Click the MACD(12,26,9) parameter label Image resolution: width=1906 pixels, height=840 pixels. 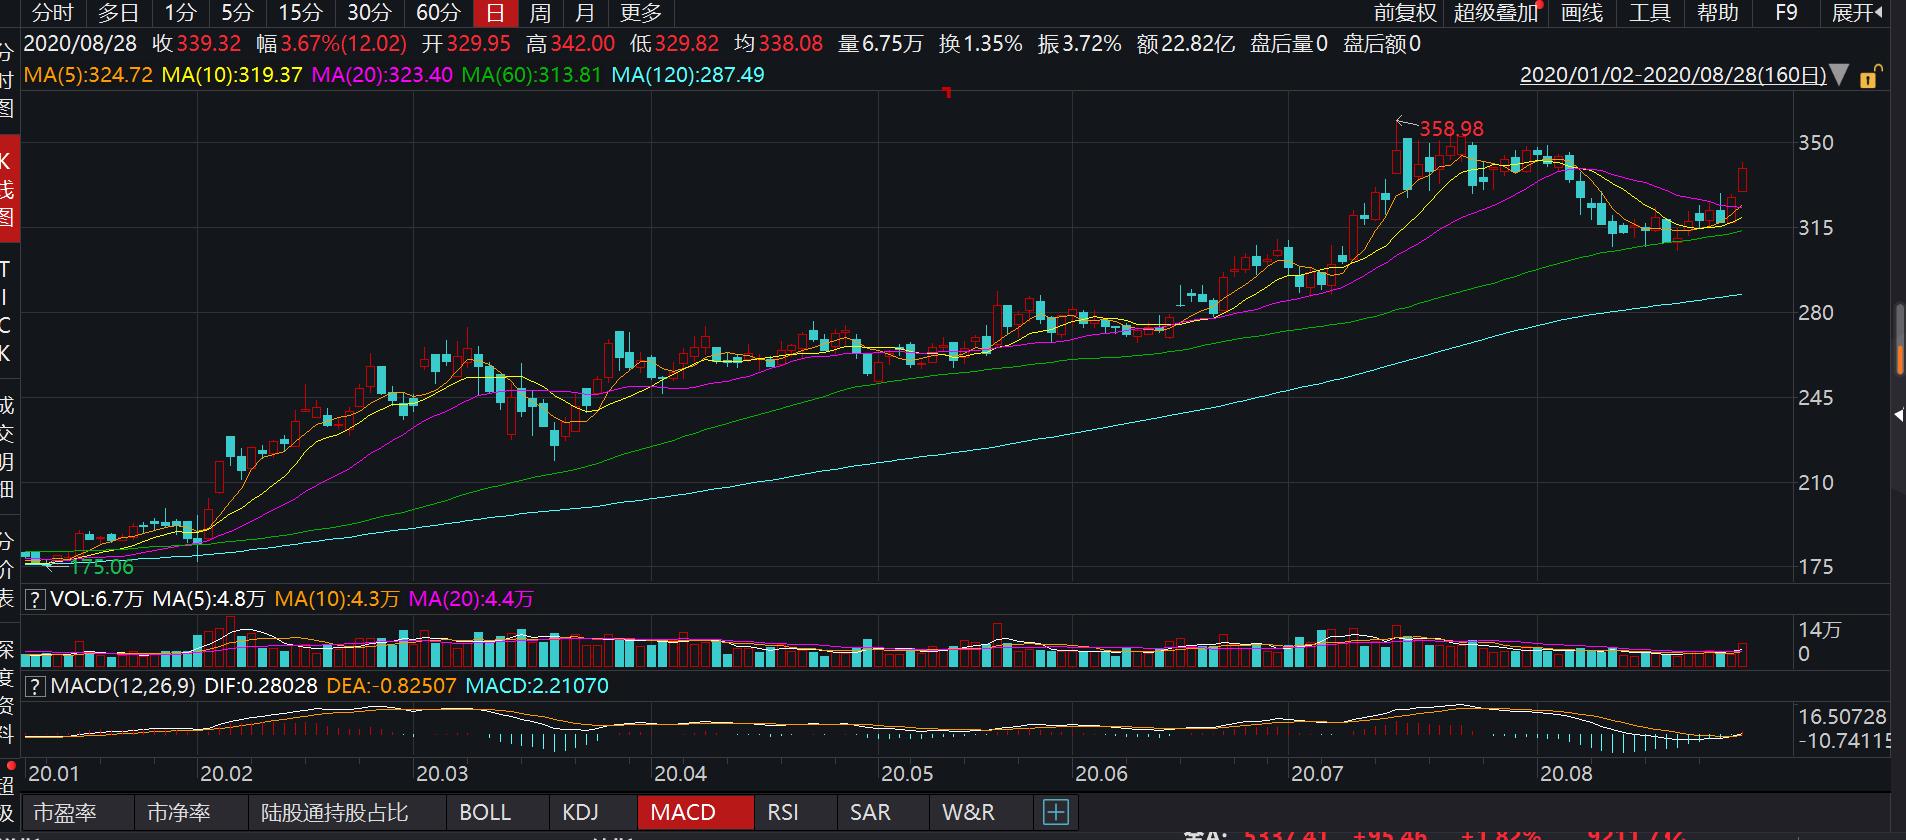click(123, 687)
